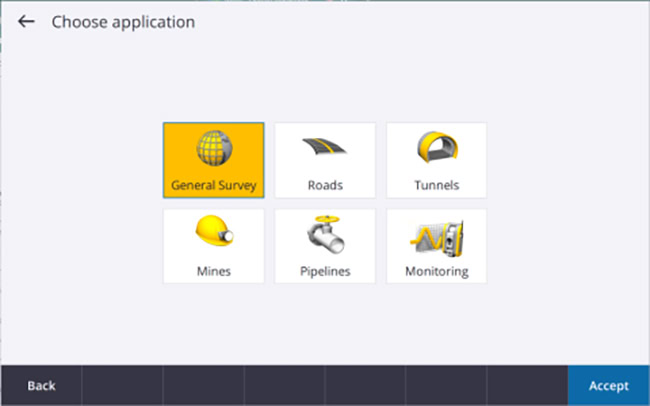Choose the Roads application icon
Image resolution: width=650 pixels, height=406 pixels.
pos(325,146)
